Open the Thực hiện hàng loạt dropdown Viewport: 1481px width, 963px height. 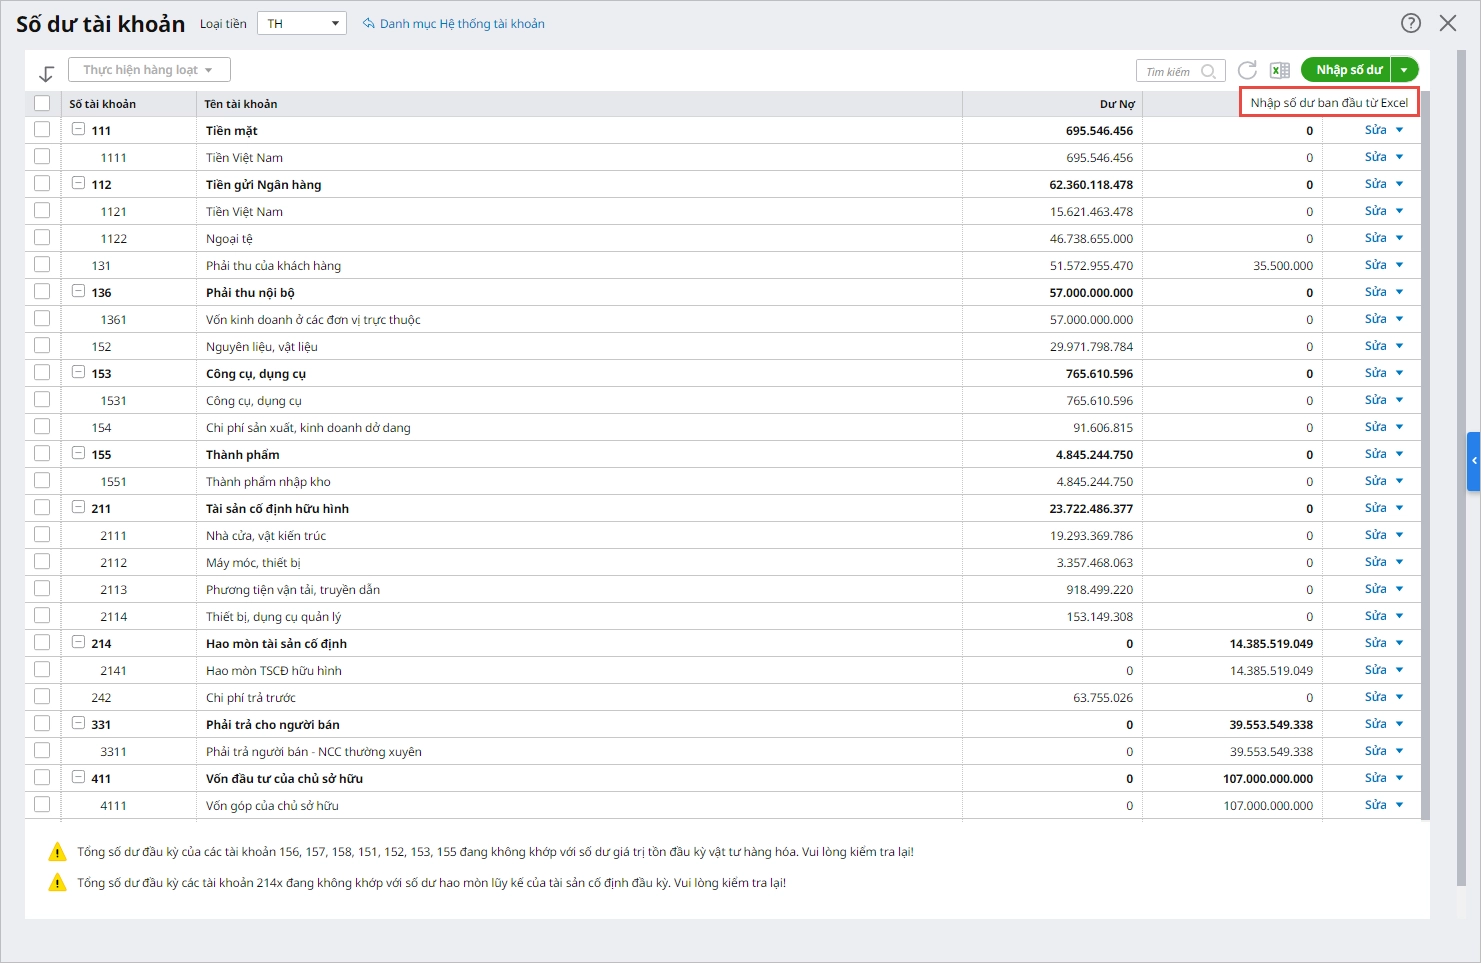coord(149,70)
